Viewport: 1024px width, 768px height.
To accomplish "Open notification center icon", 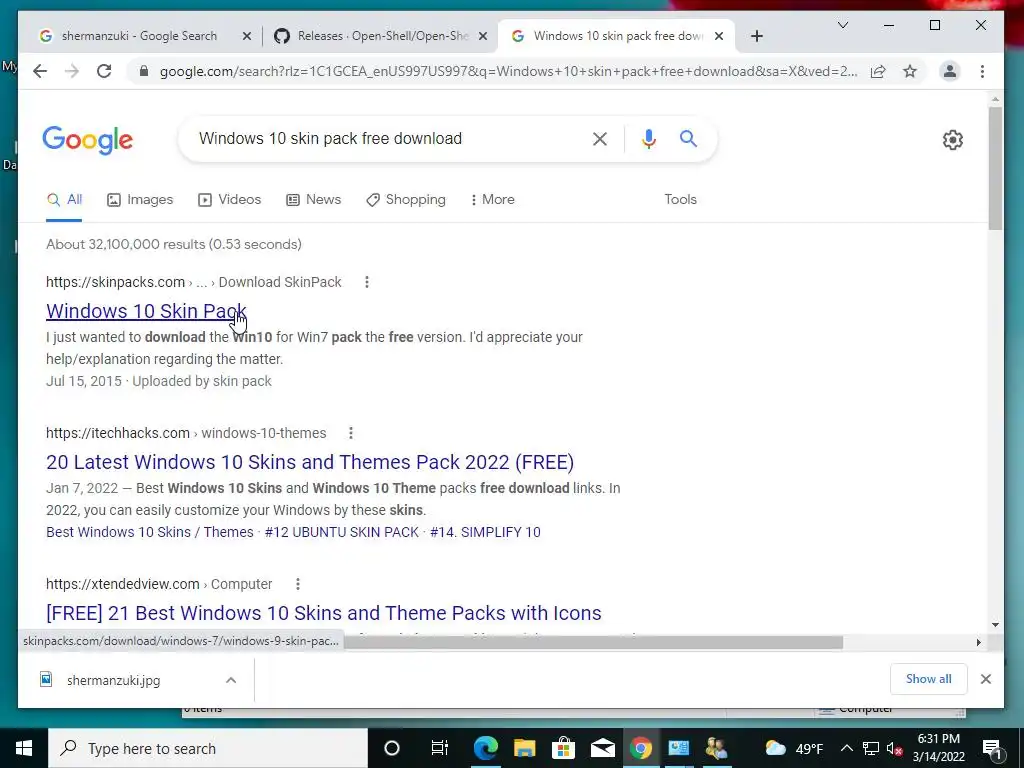I will pyautogui.click(x=992, y=748).
